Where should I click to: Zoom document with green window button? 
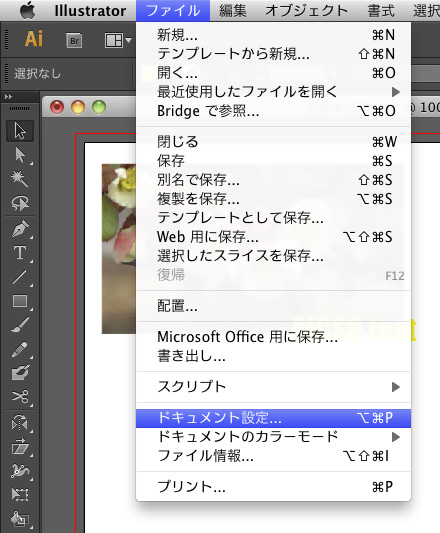coord(99,107)
